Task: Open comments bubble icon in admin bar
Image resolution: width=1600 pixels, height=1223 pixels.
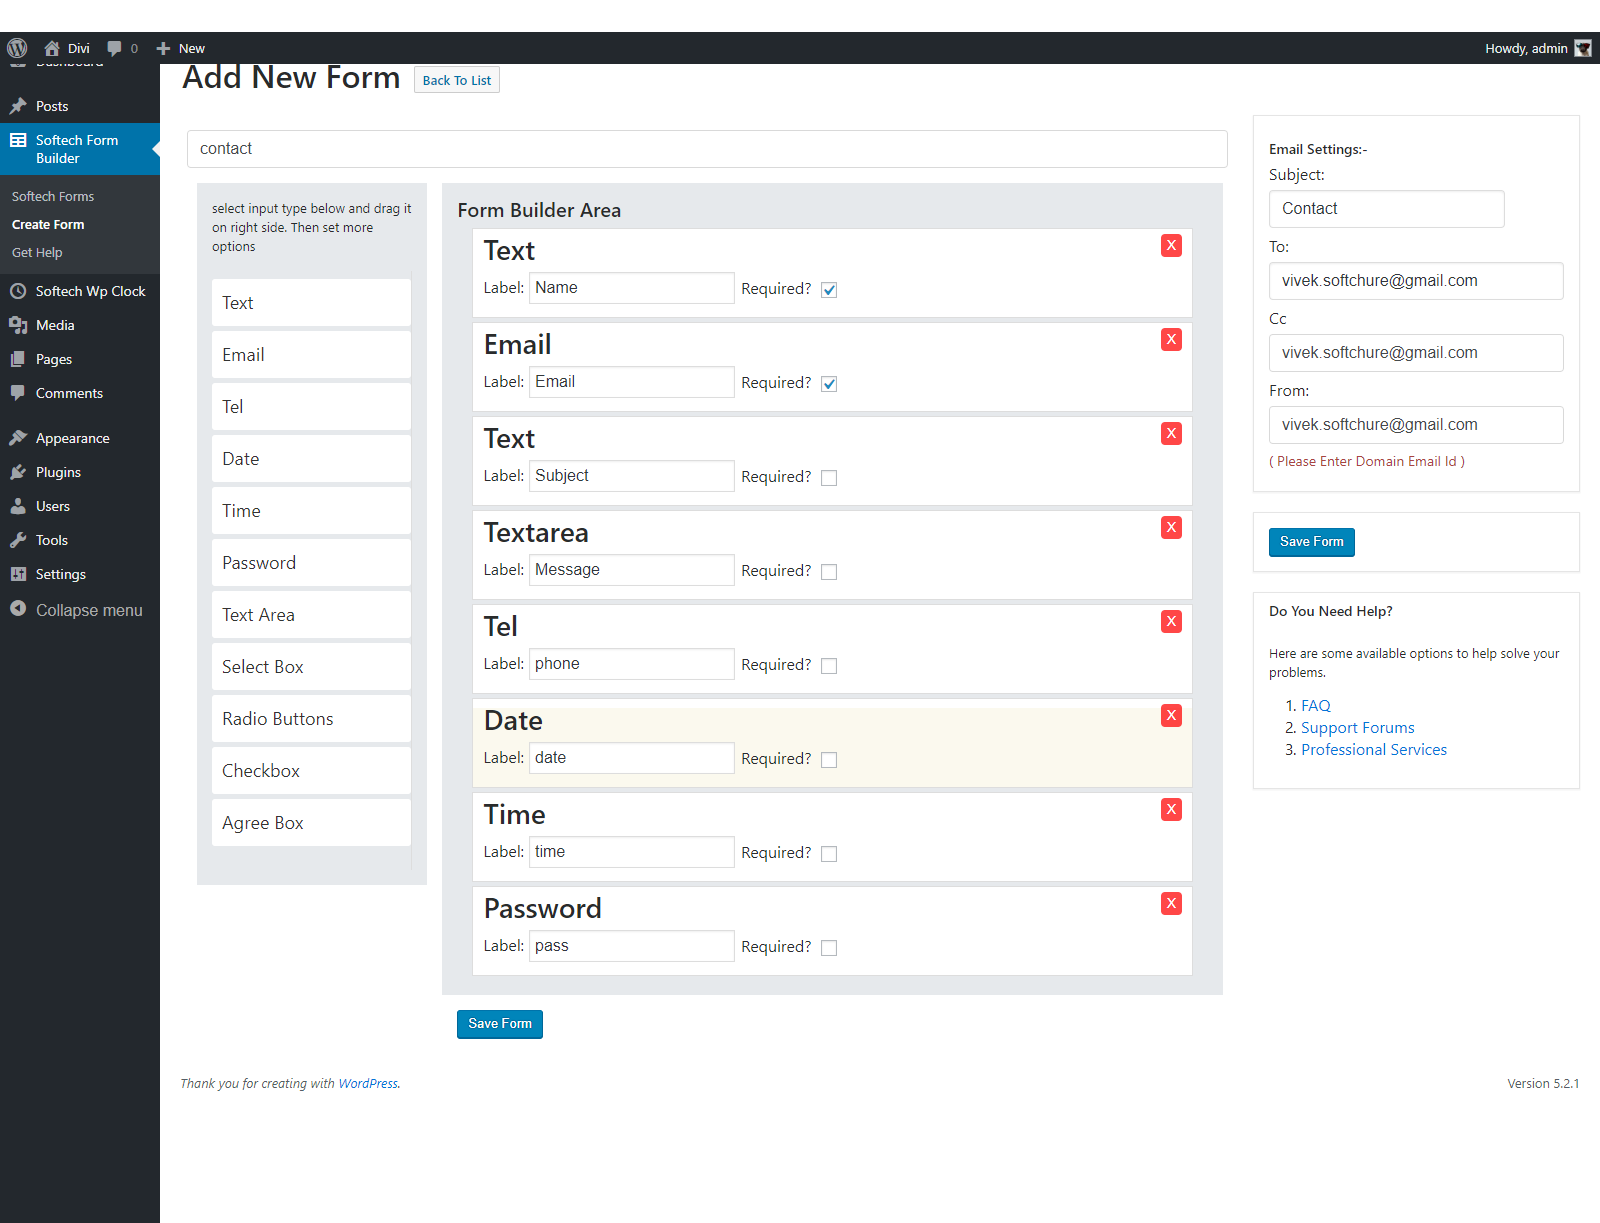Action: tap(115, 48)
